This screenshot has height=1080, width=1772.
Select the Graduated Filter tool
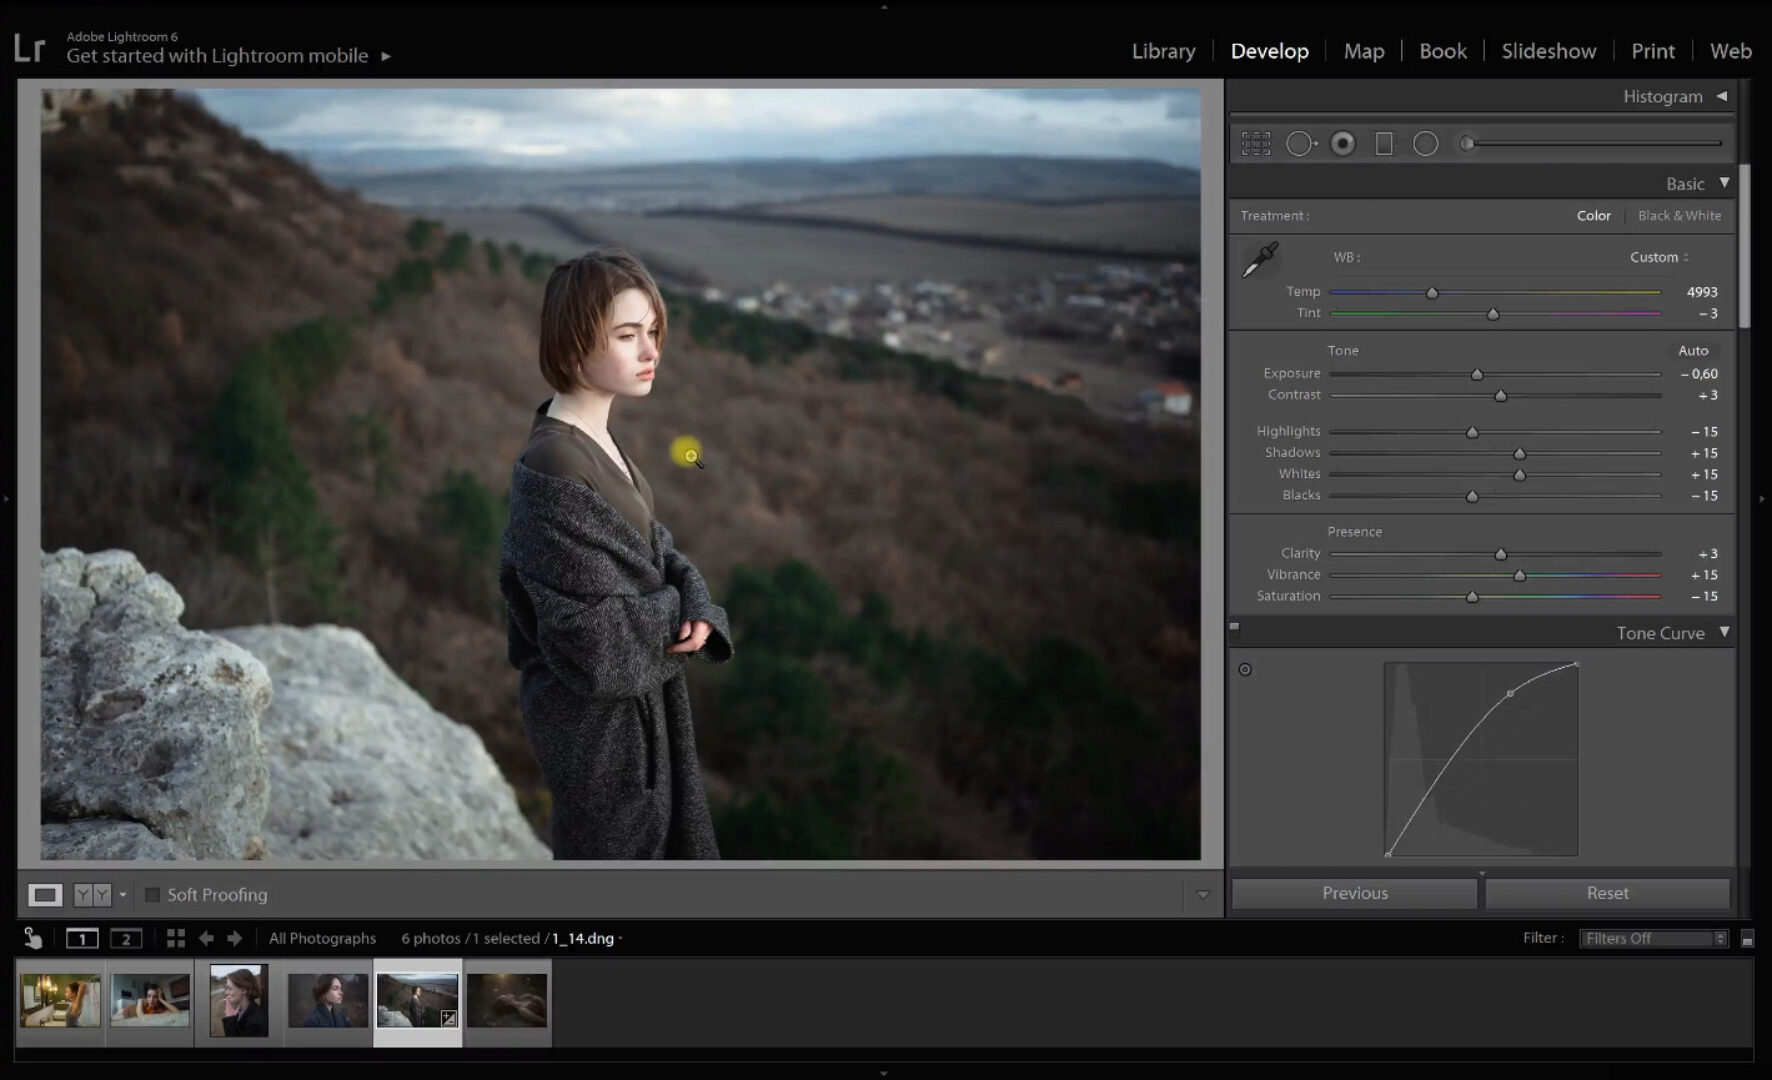[1384, 144]
